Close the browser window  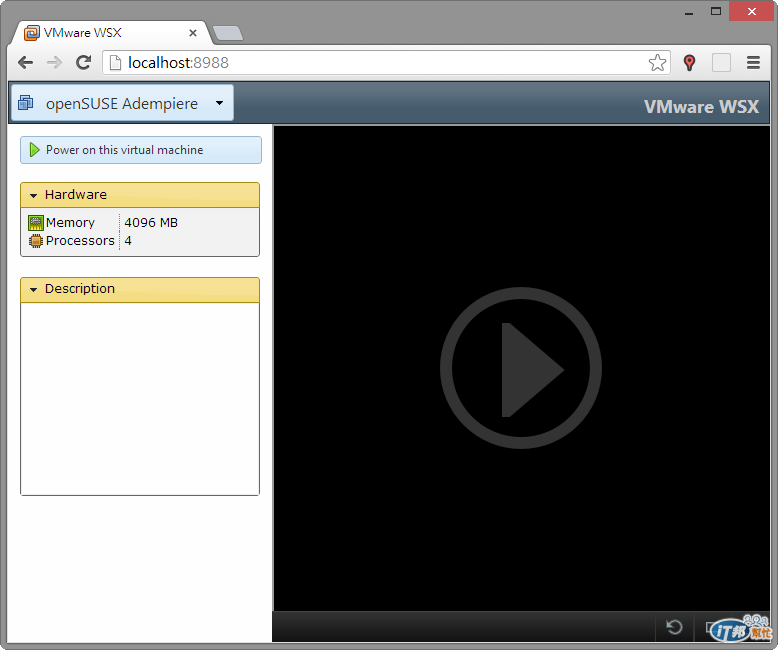pos(752,11)
